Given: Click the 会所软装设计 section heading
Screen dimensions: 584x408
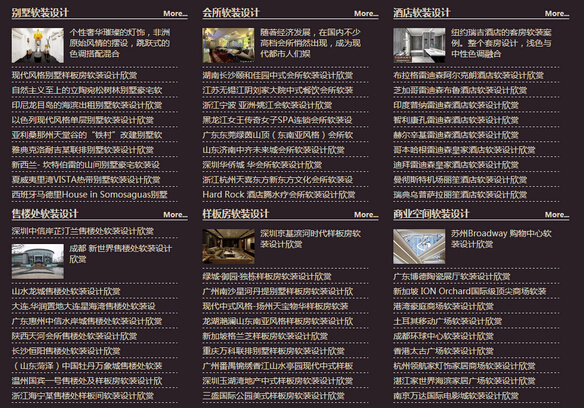Looking at the screenshot, I should 231,13.
